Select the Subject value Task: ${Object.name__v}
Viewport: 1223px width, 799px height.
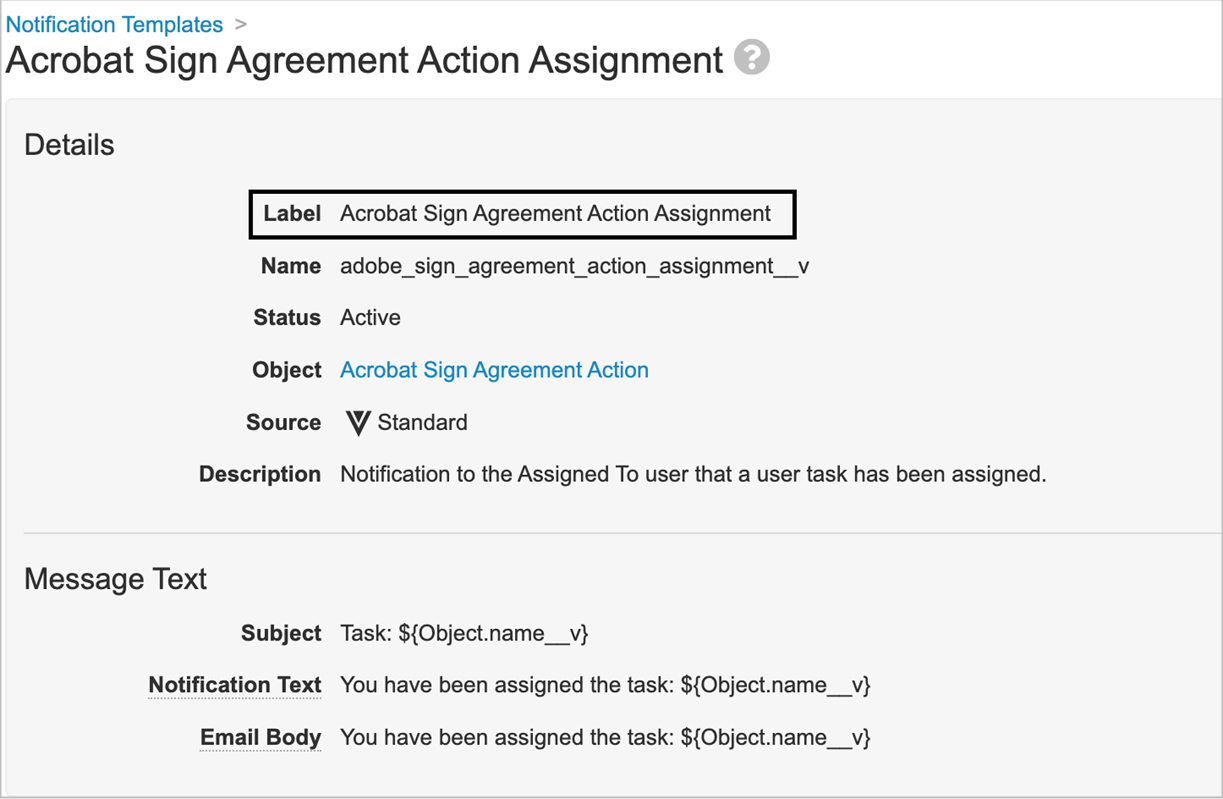coord(464,633)
